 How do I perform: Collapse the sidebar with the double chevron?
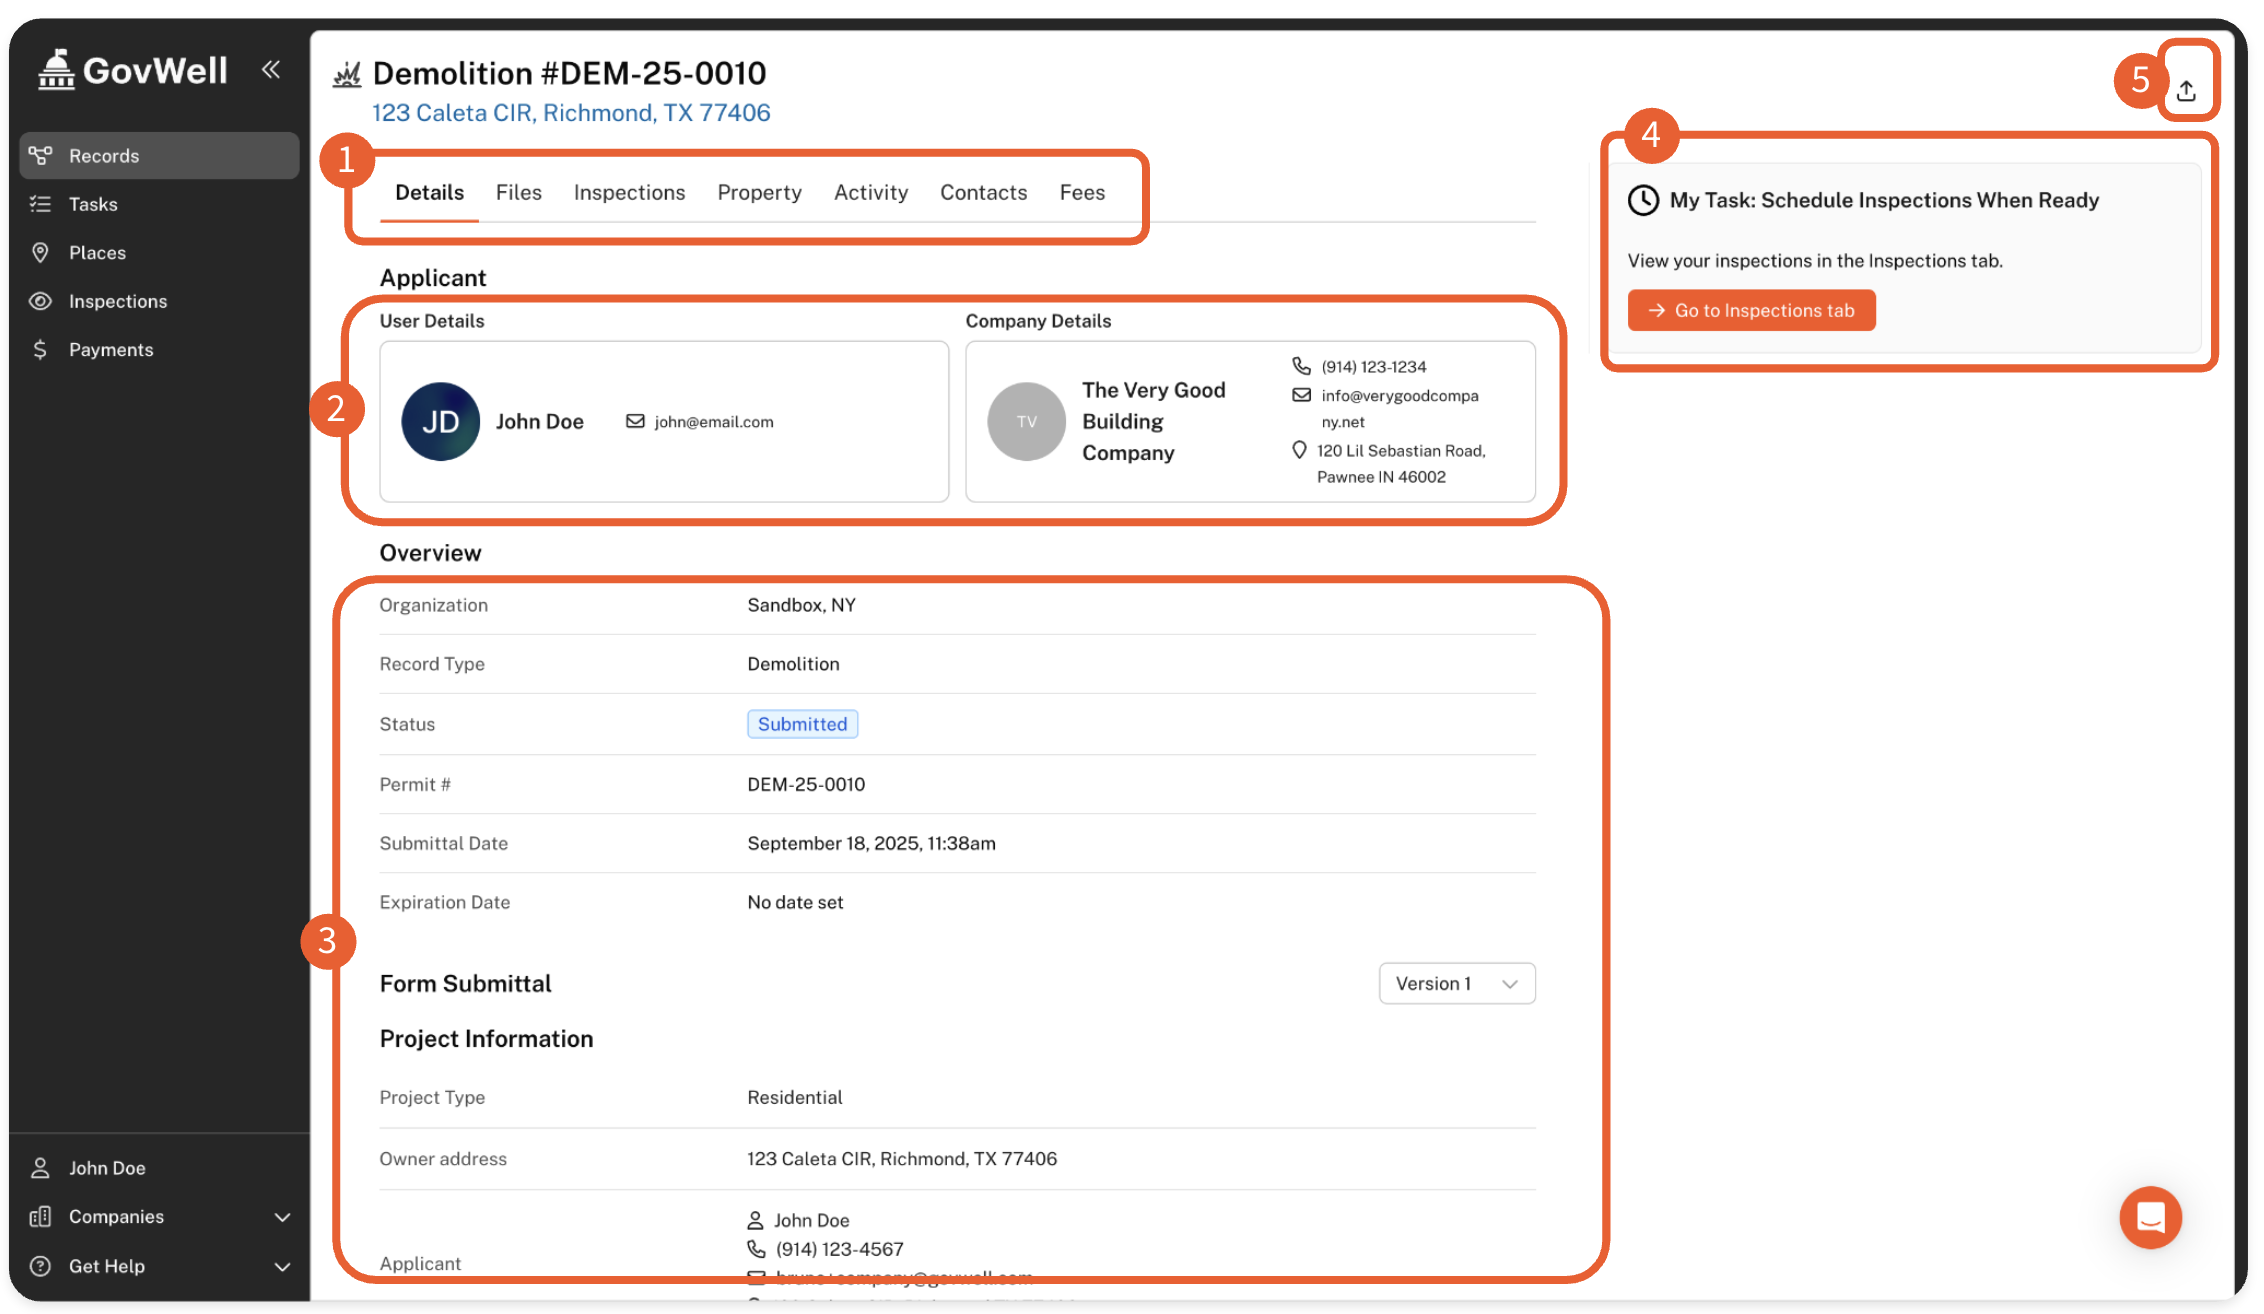(x=271, y=69)
